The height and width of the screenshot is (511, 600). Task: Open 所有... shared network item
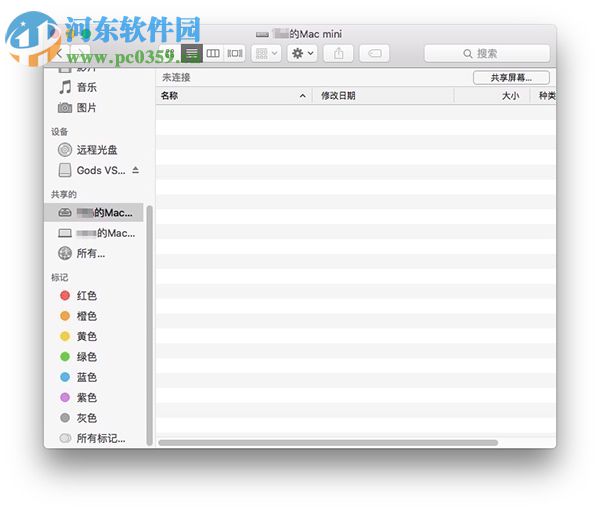point(91,253)
